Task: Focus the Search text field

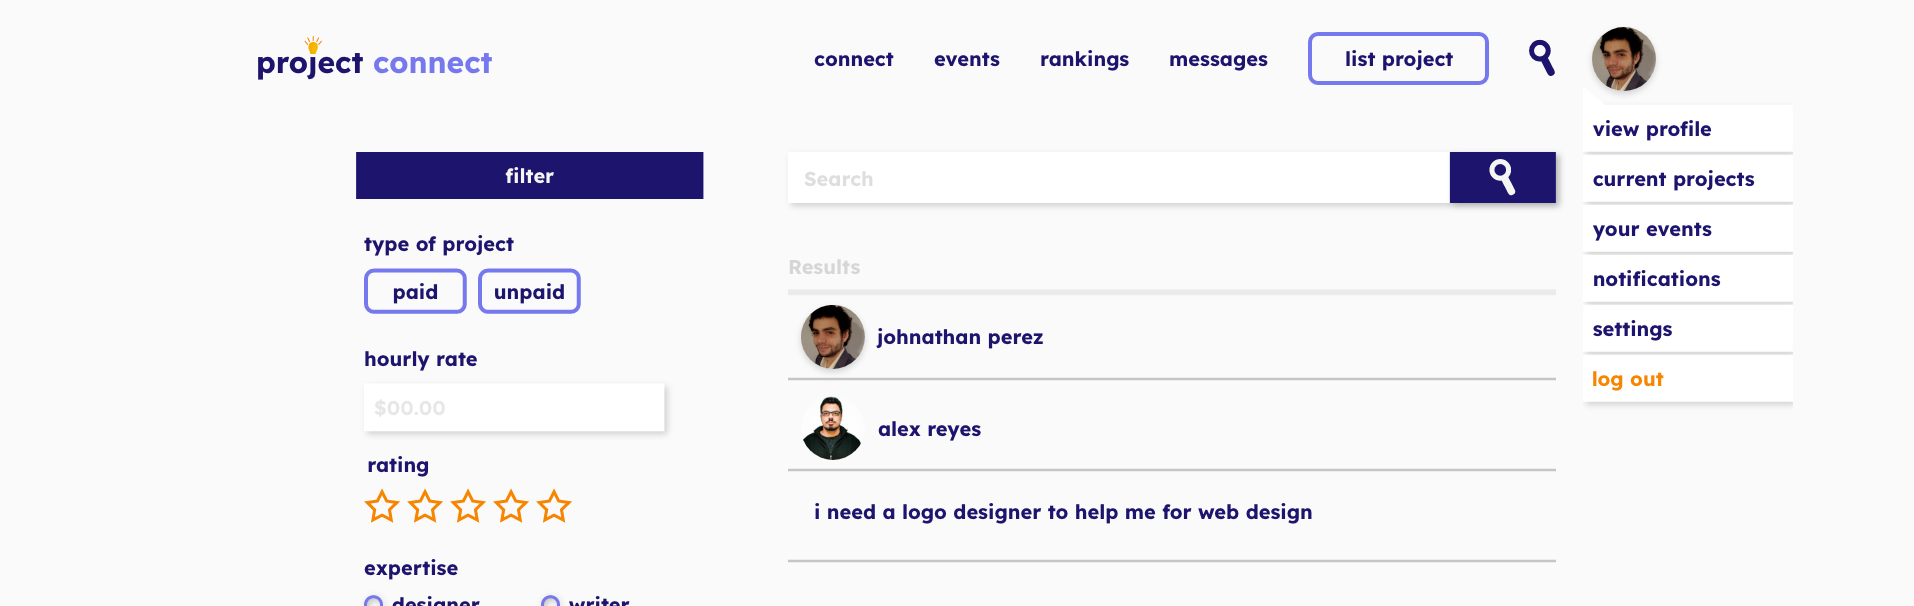Action: pyautogui.click(x=1118, y=179)
